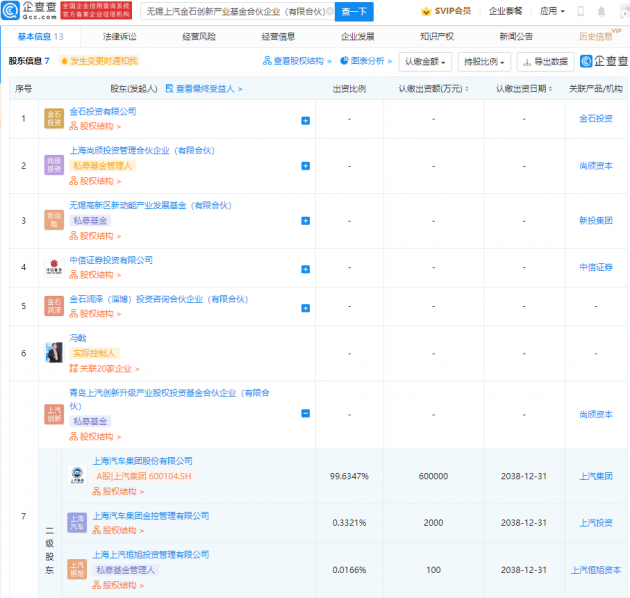This screenshot has width=630, height=598.
Task: View 股权结构 for 中信证券投资有限公司
Action: pyautogui.click(x=95, y=275)
